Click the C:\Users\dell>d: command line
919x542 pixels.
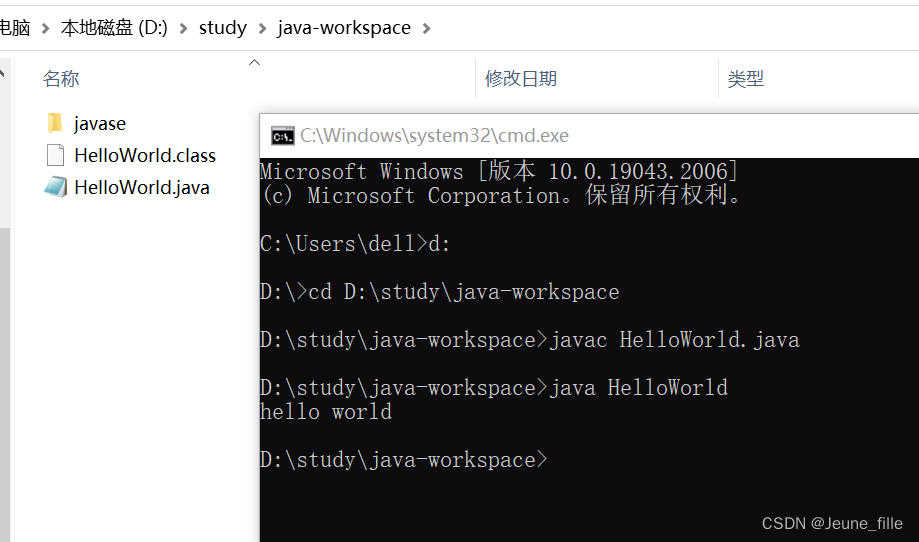pyautogui.click(x=355, y=244)
